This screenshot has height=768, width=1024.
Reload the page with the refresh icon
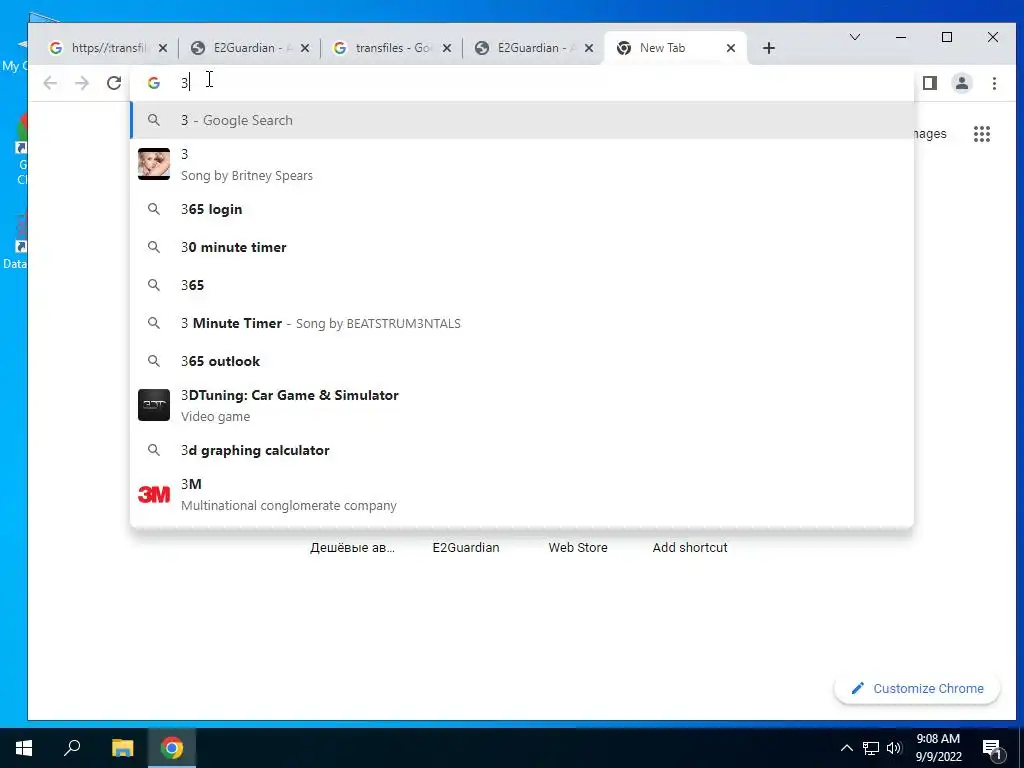point(114,83)
